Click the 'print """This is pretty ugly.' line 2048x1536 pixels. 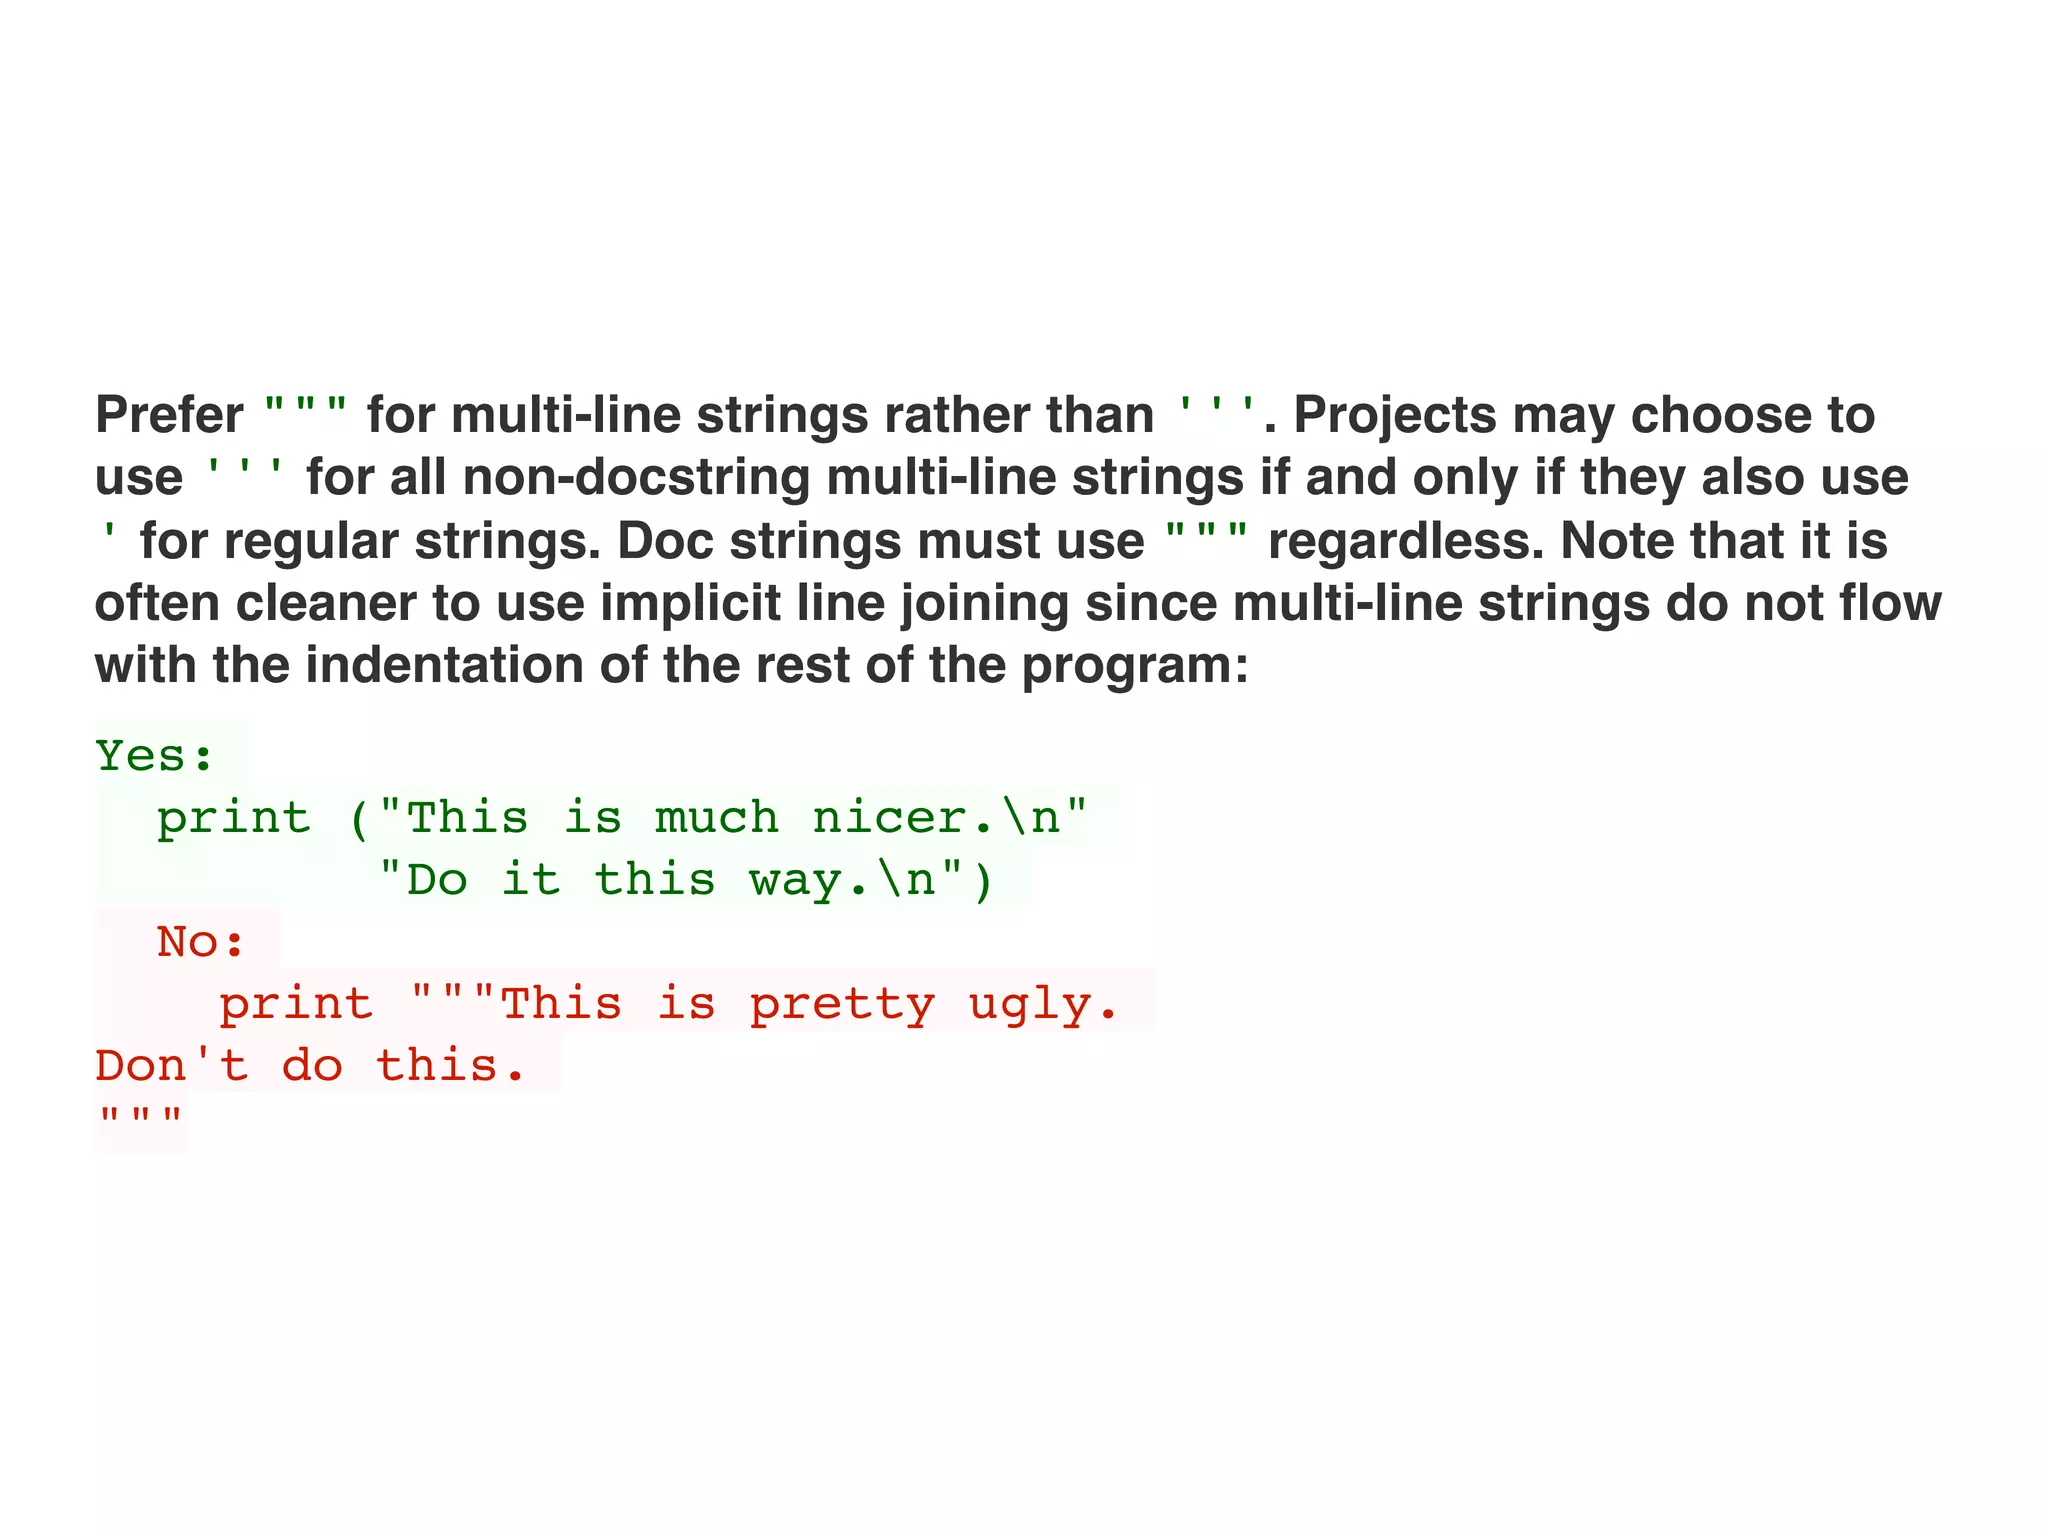tap(668, 1004)
